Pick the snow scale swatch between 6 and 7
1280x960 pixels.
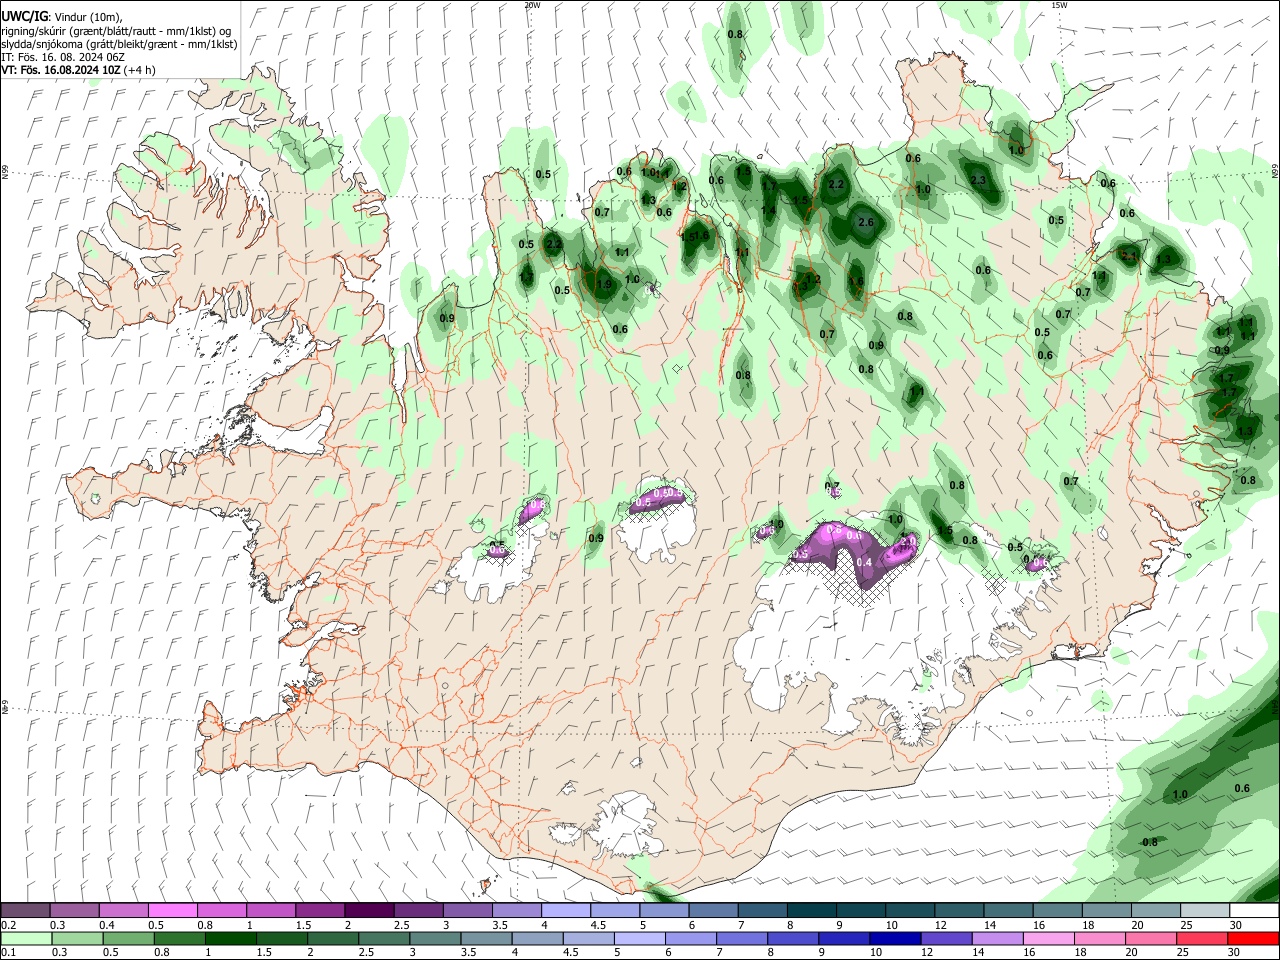(713, 910)
